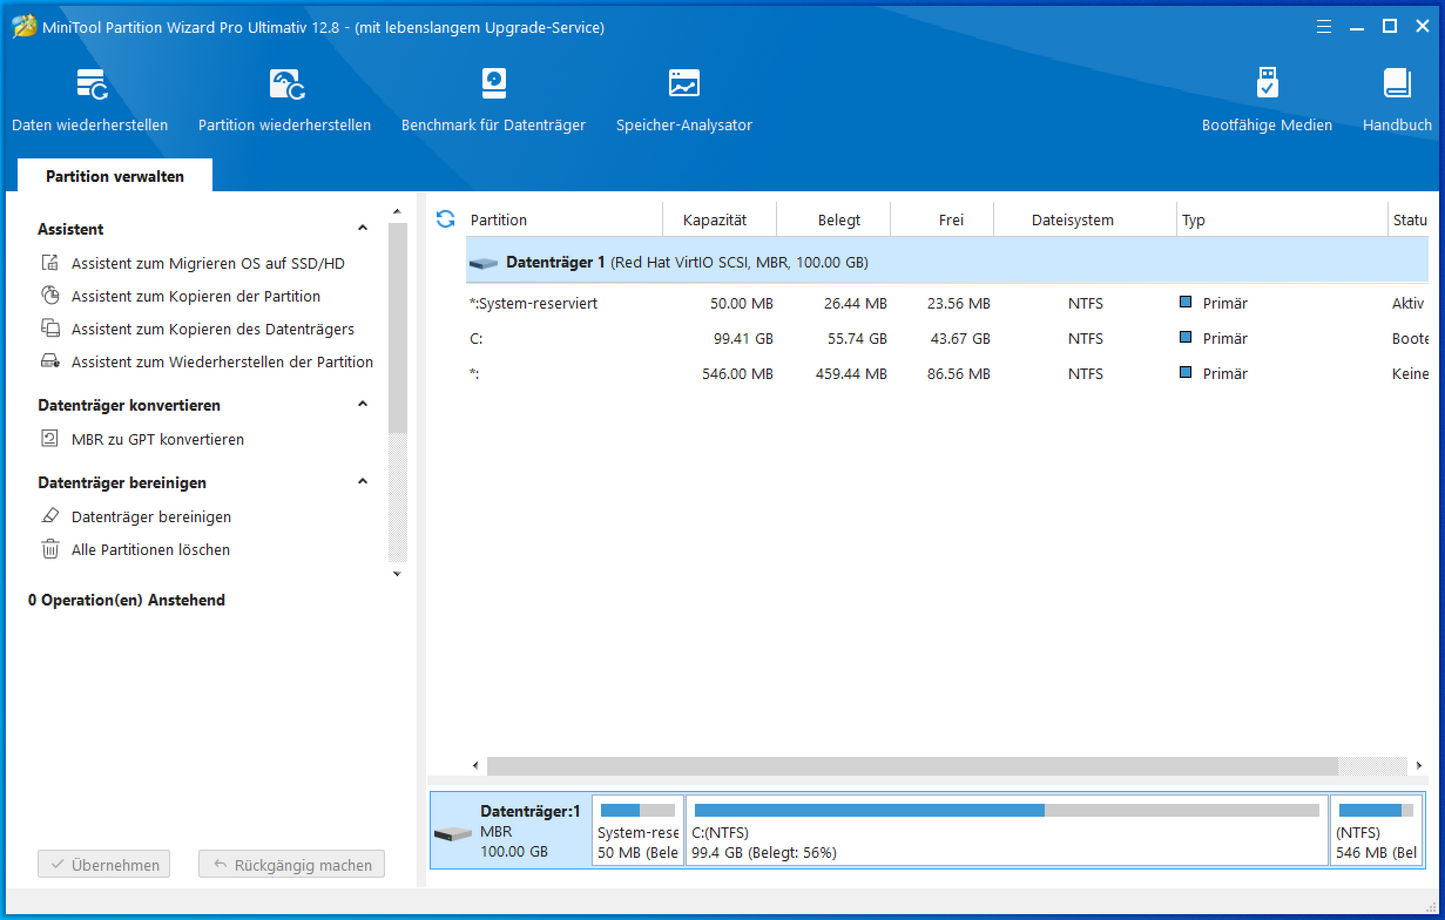Image resolution: width=1445 pixels, height=920 pixels.
Task: Choose Alle Partitionen löschen
Action: point(150,550)
